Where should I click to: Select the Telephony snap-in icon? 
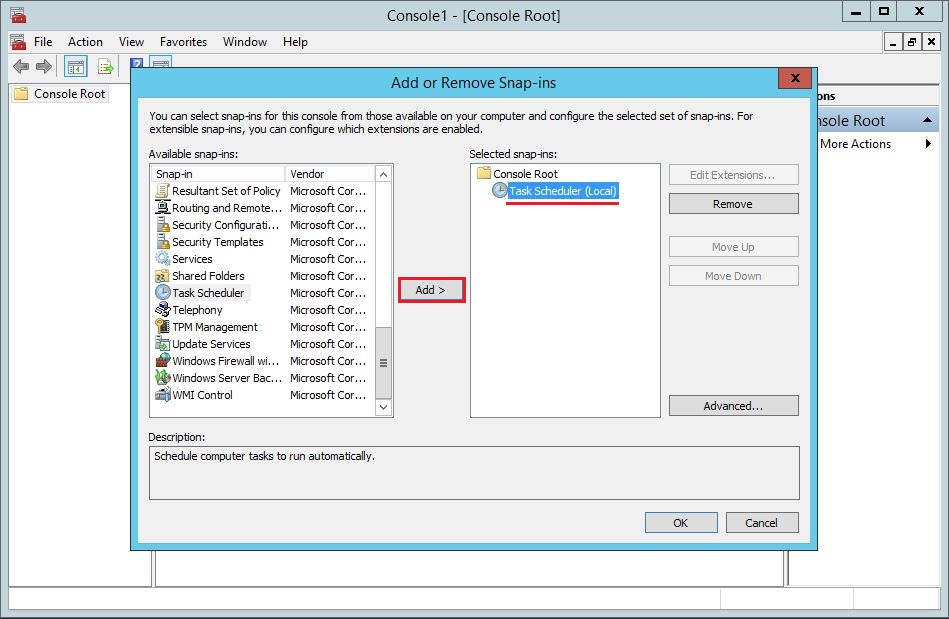(x=162, y=310)
